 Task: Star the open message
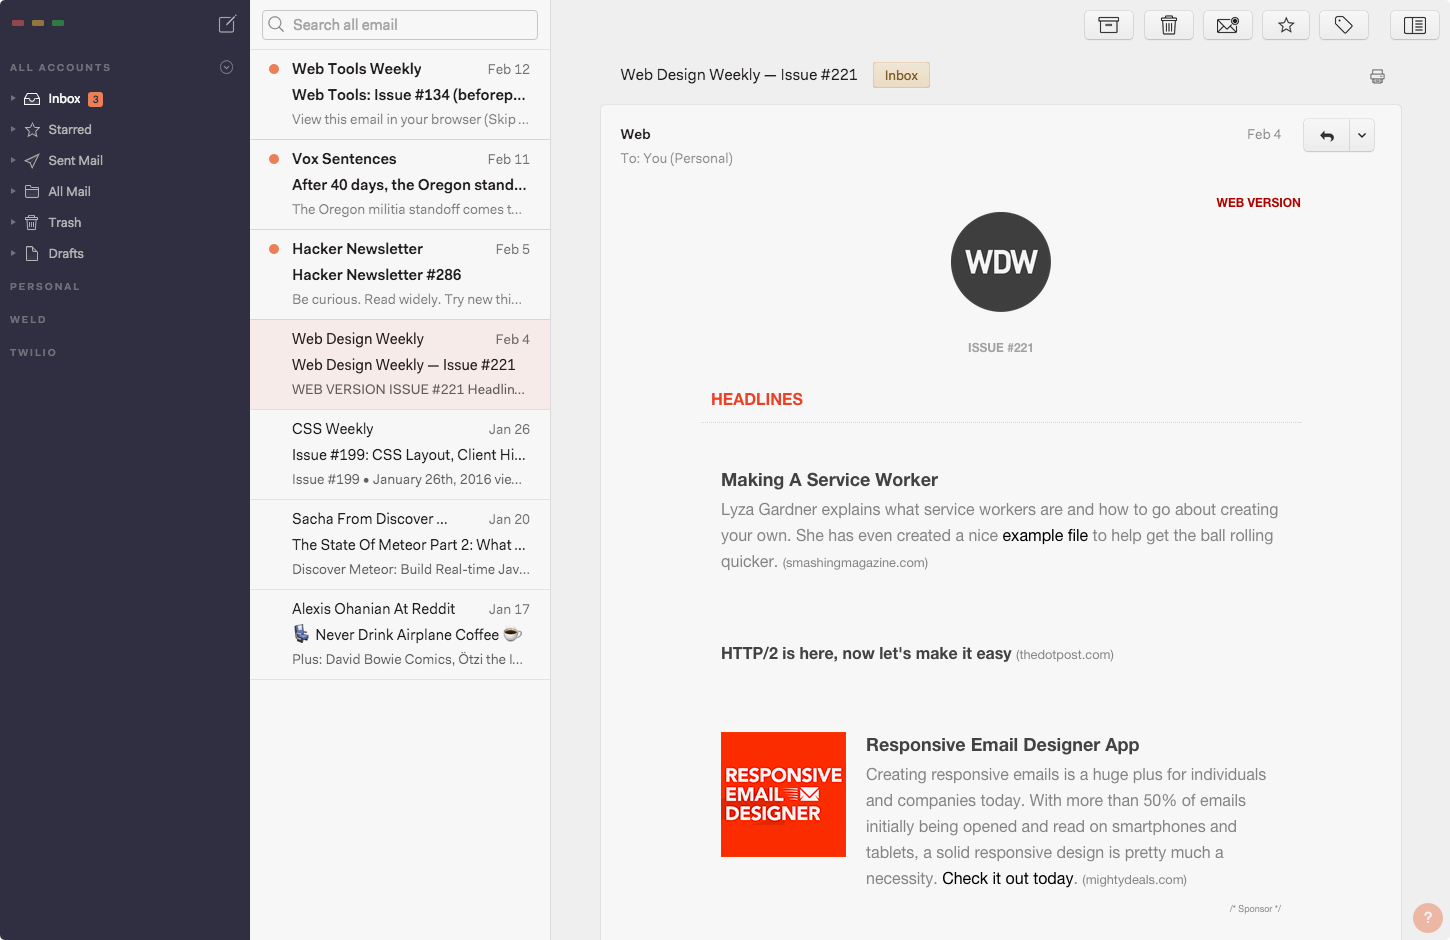pyautogui.click(x=1287, y=25)
